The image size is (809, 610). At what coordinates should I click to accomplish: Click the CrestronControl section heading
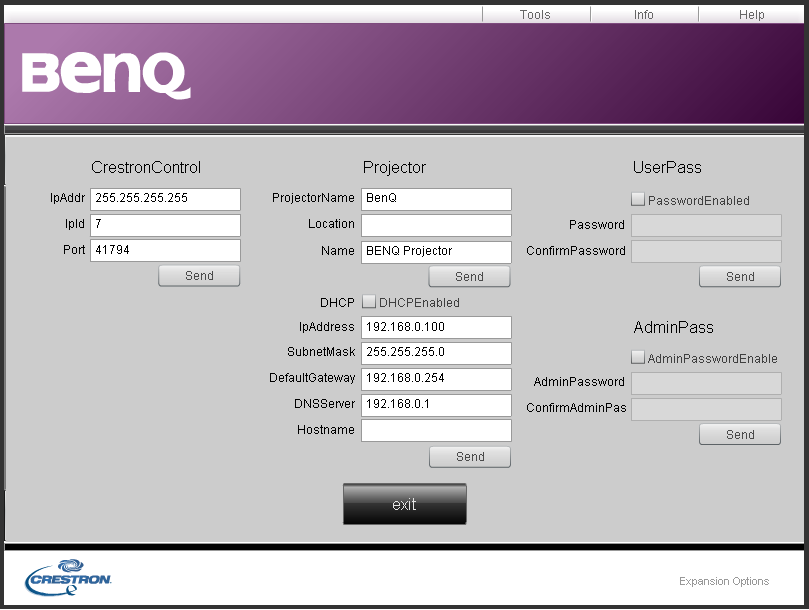146,167
